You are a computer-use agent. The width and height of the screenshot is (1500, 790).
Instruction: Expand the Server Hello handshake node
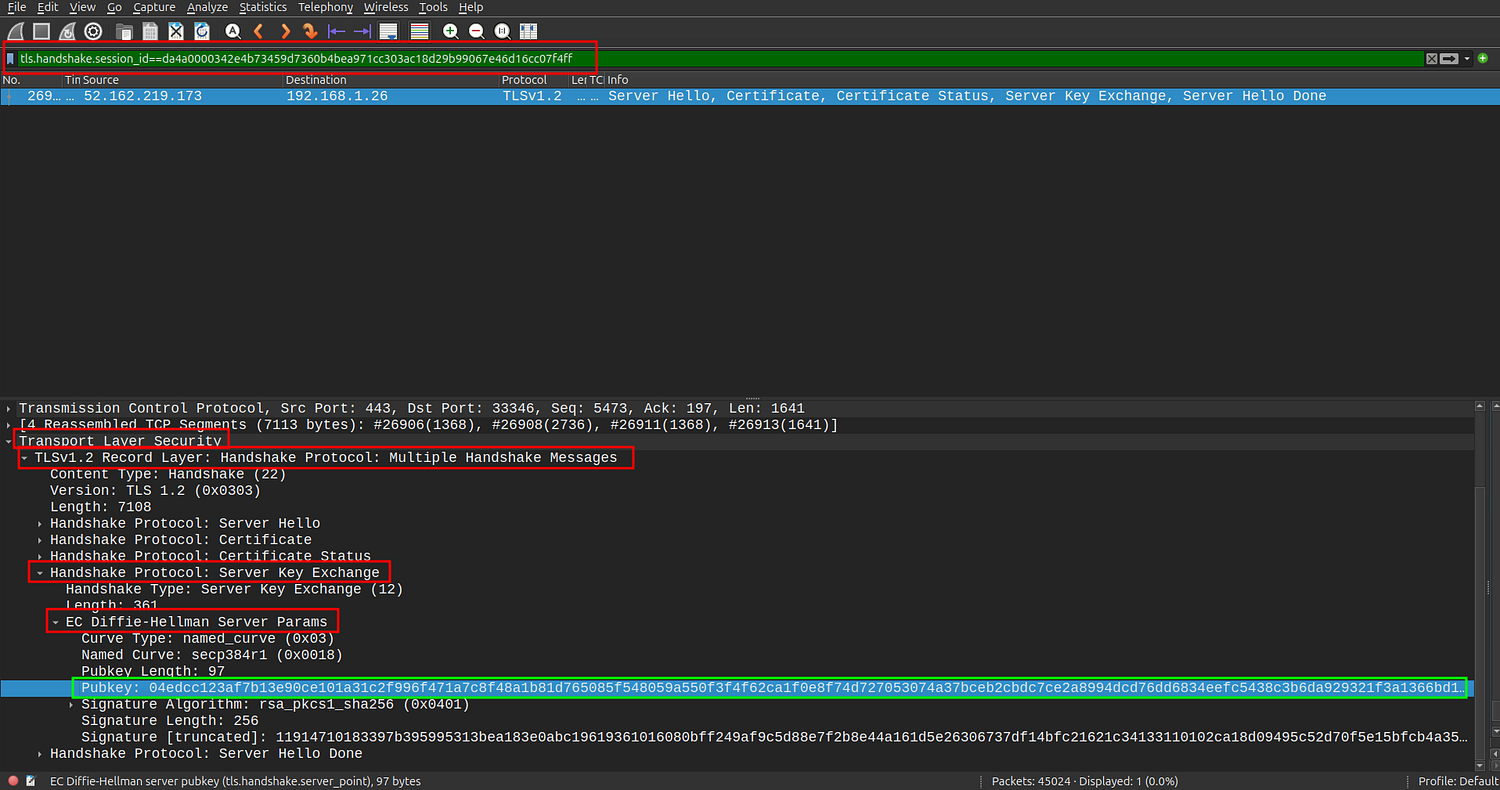(x=40, y=524)
